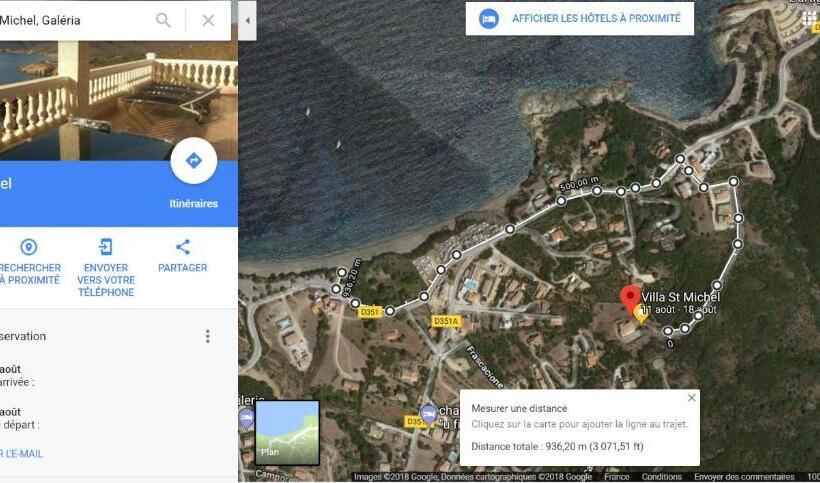This screenshot has height=483, width=820.
Task: Open the reservation three-dot menu
Action: (x=208, y=336)
